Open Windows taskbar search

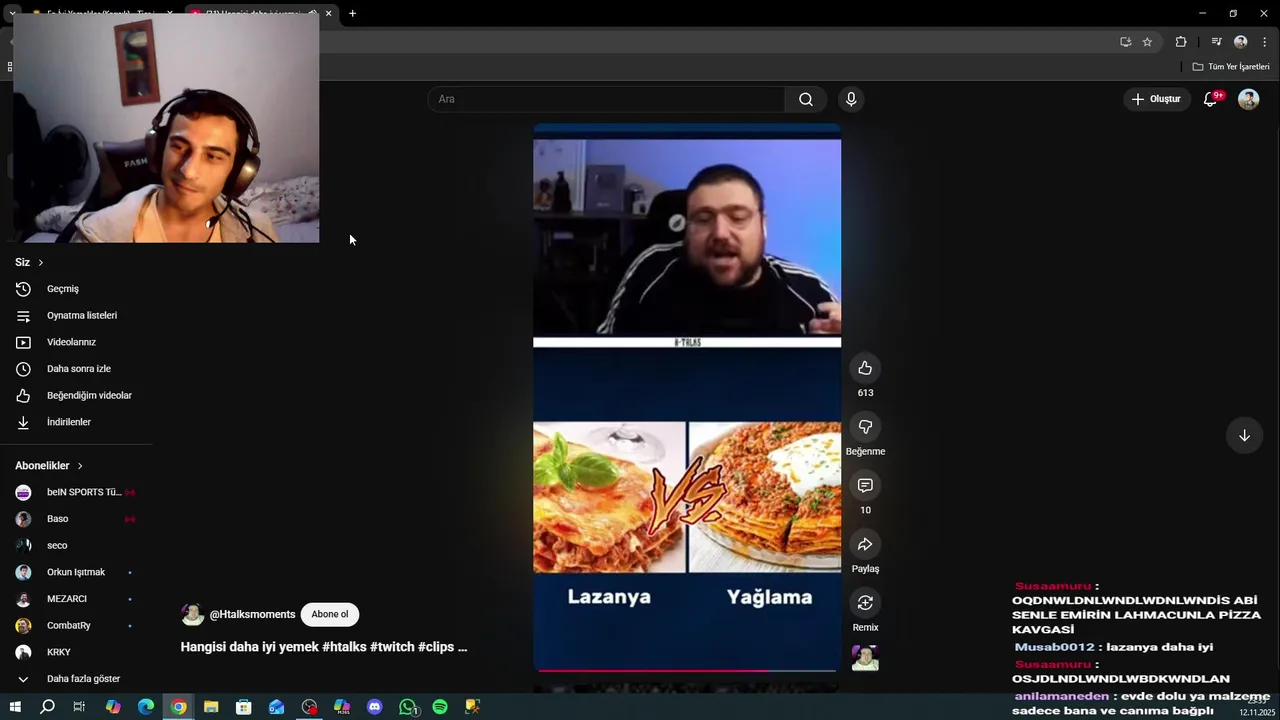[x=47, y=707]
